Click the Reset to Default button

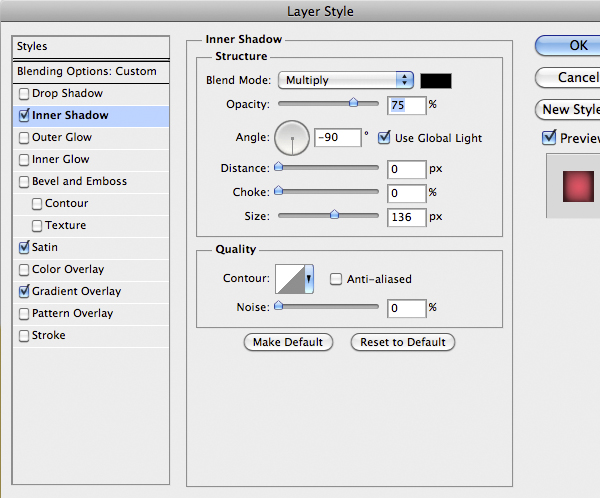403,342
